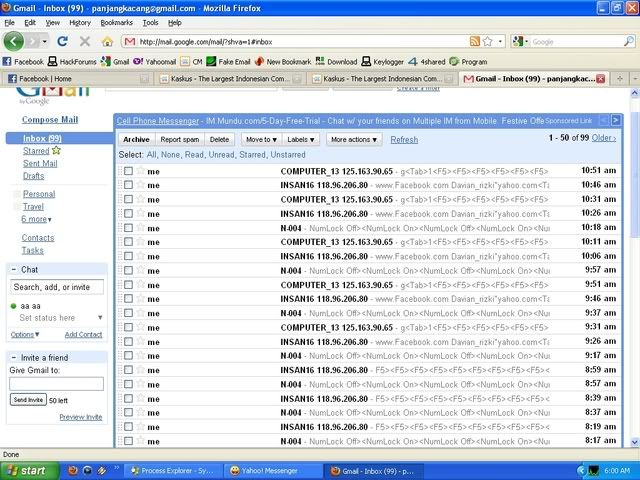Viewport: 640px width, 480px height.
Task: Click the Delete button
Action: 220,140
